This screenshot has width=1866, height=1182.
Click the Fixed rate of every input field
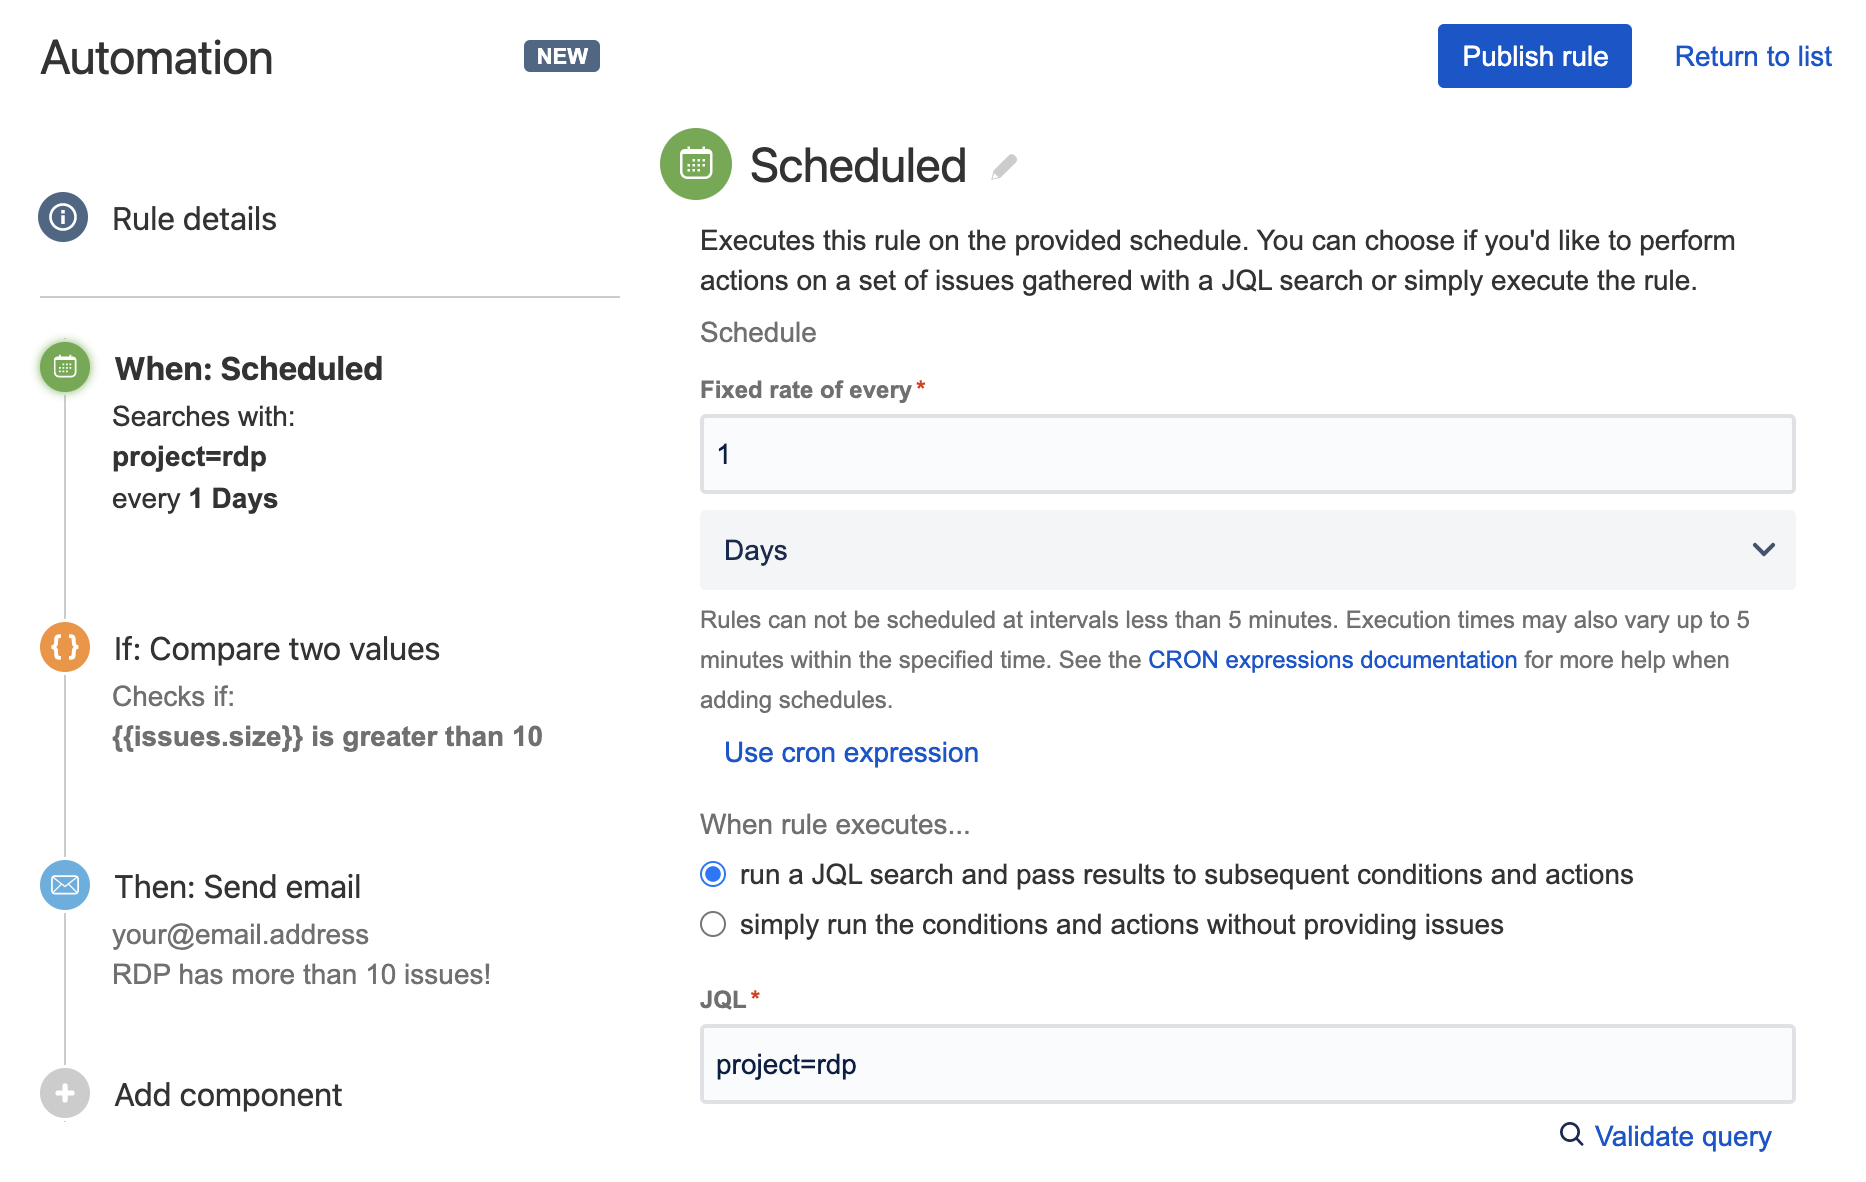pos(1247,454)
